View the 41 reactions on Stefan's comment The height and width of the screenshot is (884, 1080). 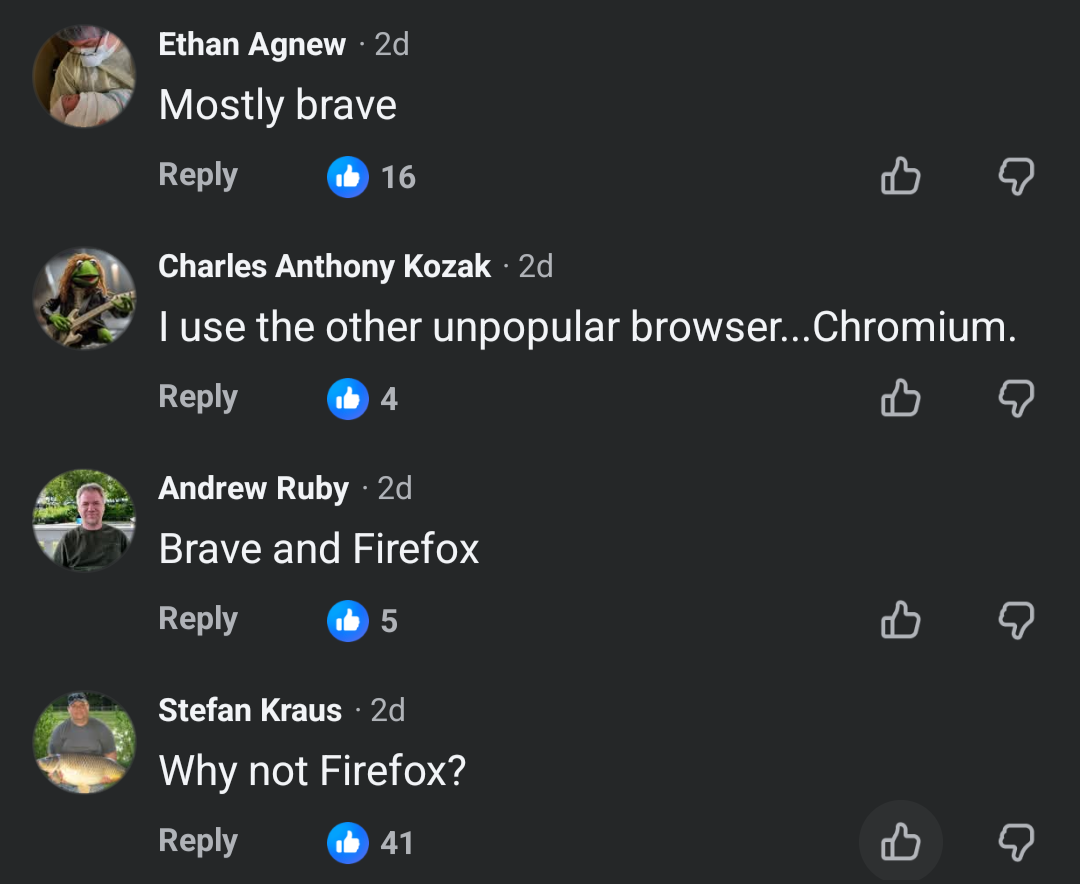tap(371, 842)
